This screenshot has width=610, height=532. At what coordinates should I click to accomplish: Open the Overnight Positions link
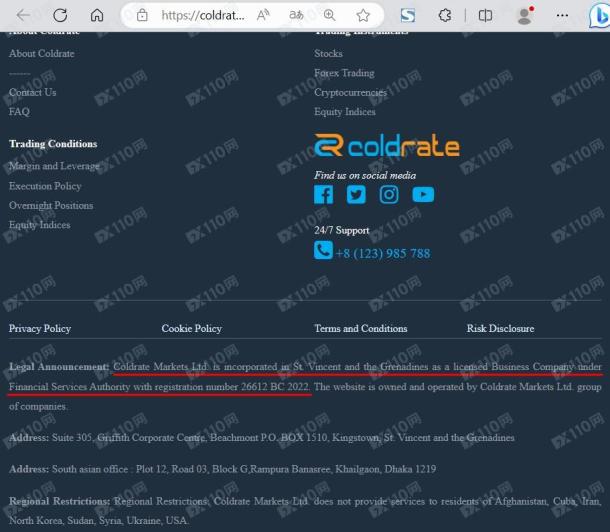51,206
